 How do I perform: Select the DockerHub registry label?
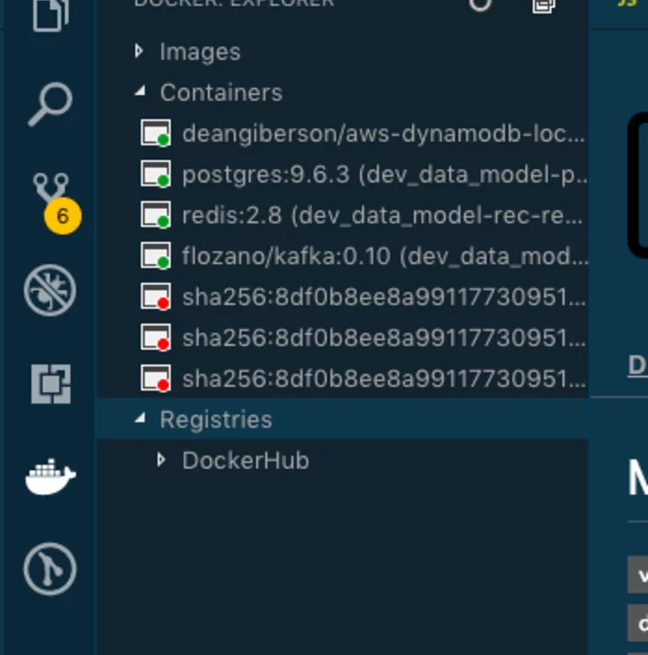click(x=246, y=460)
